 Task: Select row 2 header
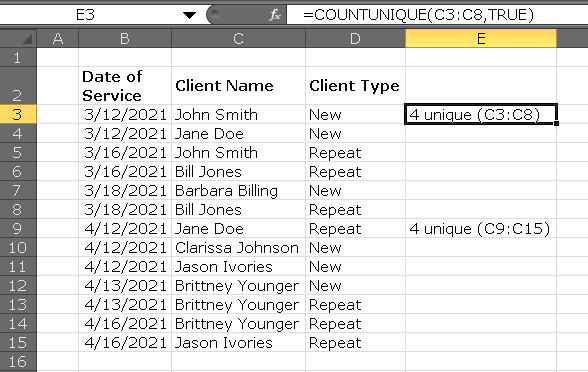tap(18, 86)
